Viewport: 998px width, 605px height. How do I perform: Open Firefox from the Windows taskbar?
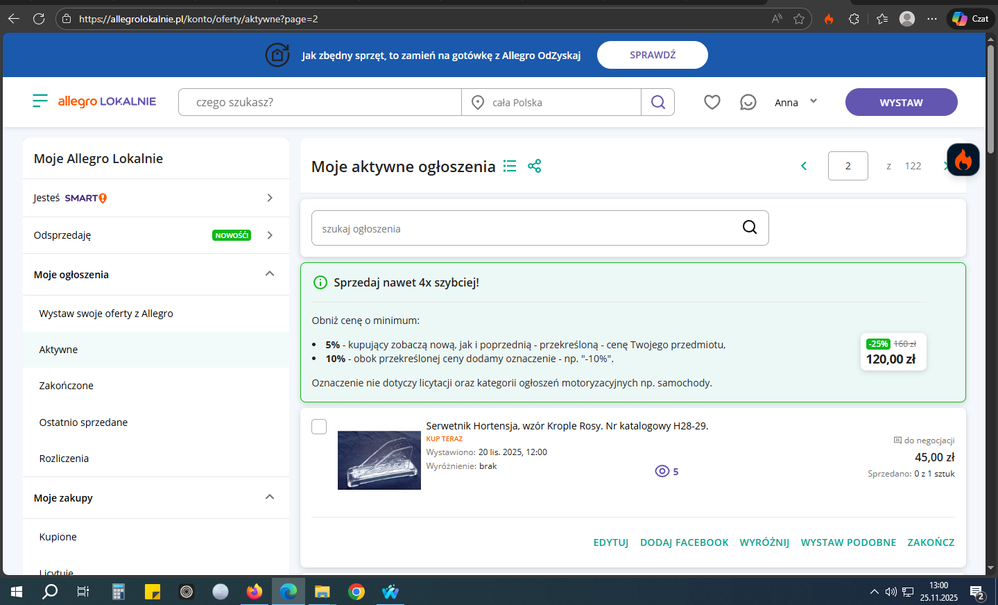pyautogui.click(x=254, y=591)
